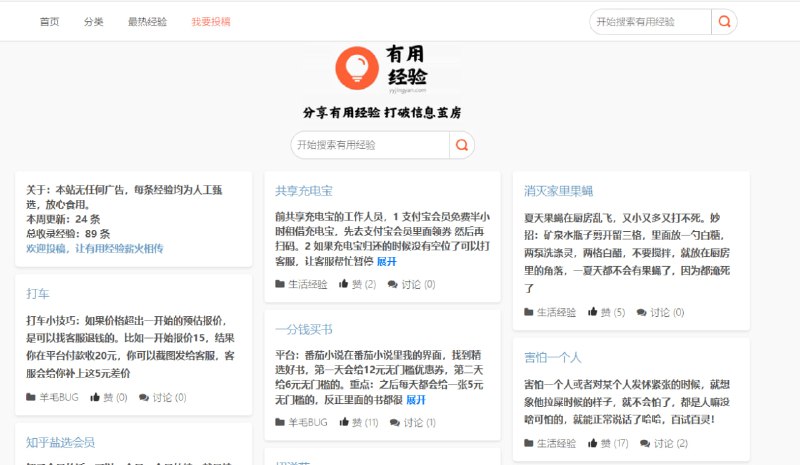Viewport: 800px width, 465px height.
Task: Click the search magnifier icon in top navigation bar
Action: pyautogui.click(x=724, y=21)
